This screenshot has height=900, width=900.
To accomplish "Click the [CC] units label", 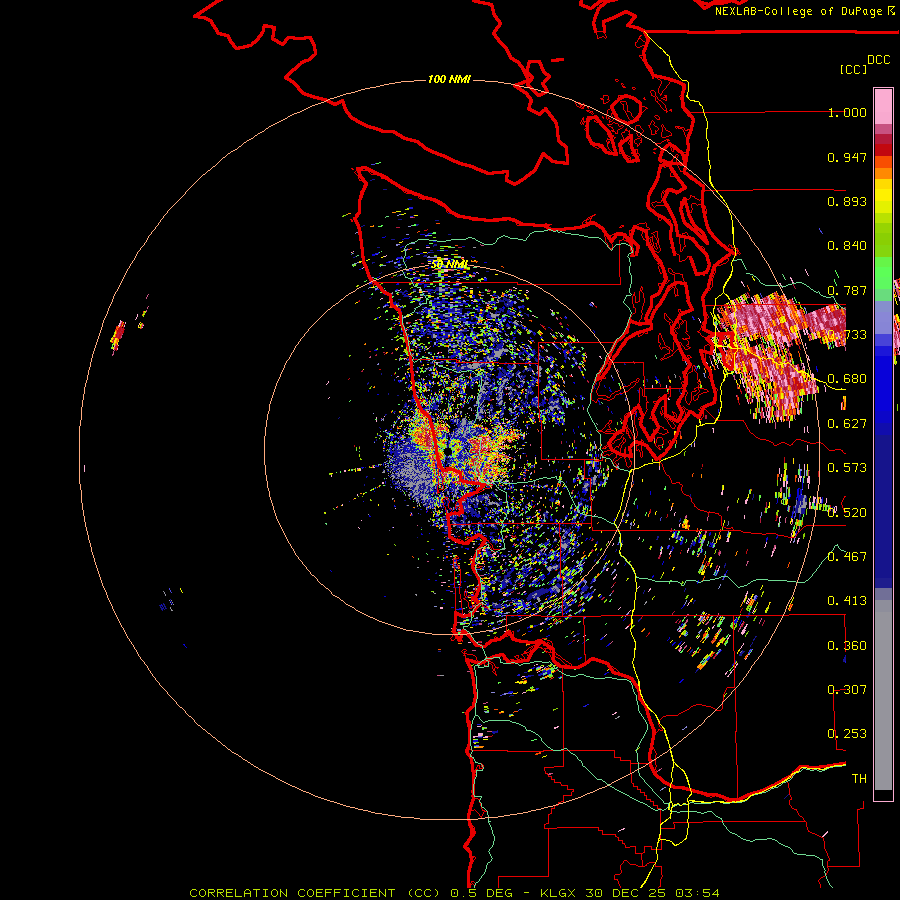I will (853, 69).
